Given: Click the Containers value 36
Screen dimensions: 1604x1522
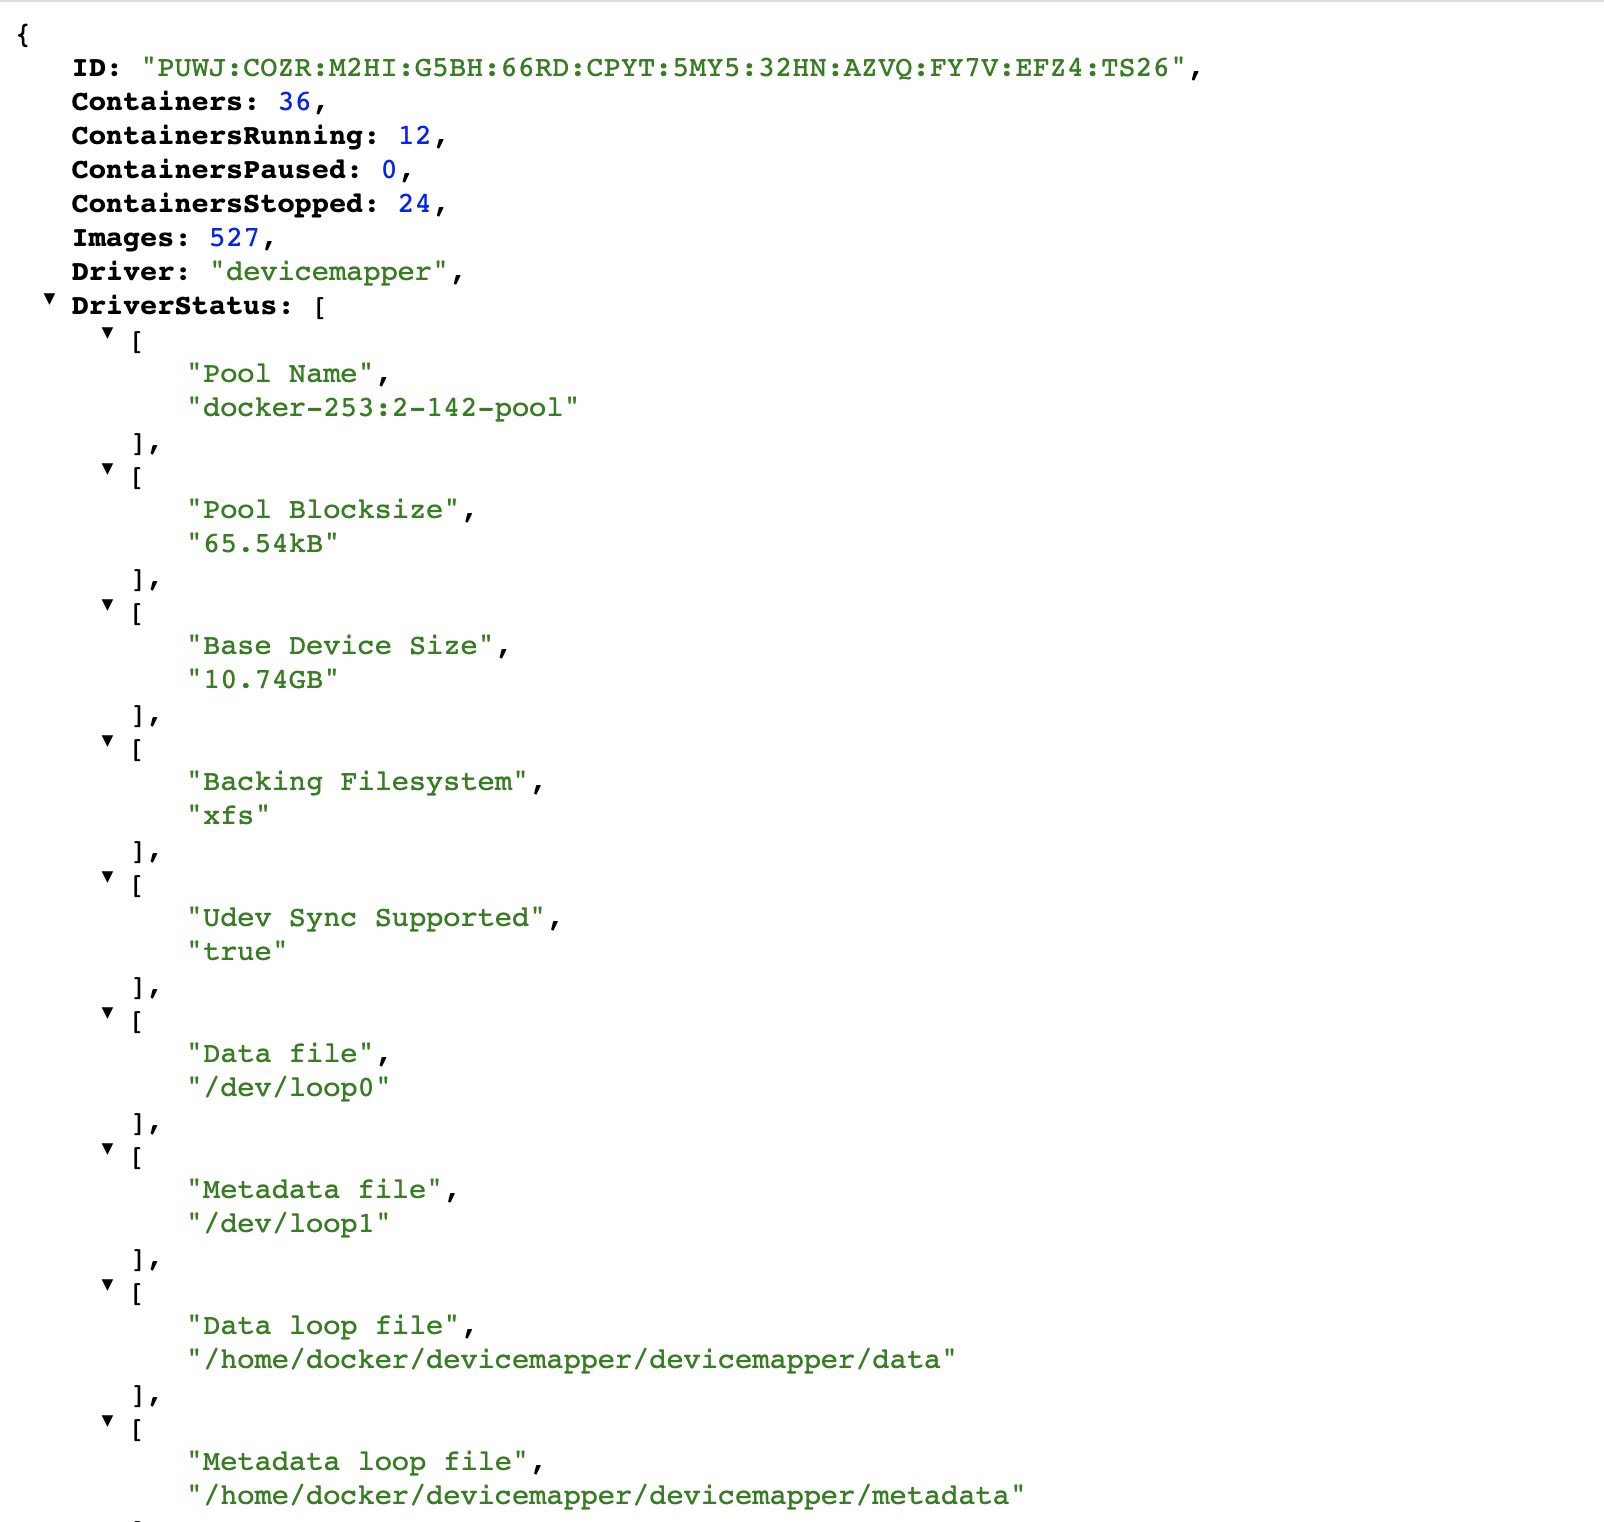Looking at the screenshot, I should pyautogui.click(x=295, y=102).
